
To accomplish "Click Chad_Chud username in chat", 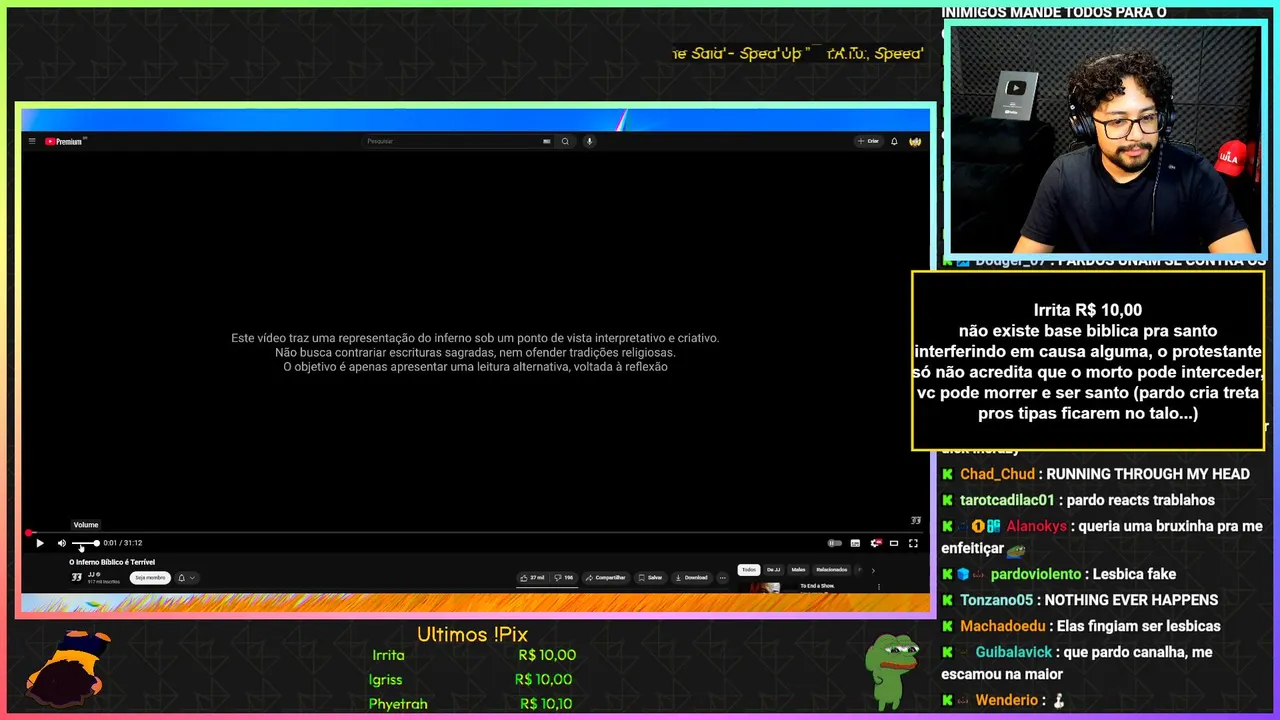I will (x=997, y=474).
